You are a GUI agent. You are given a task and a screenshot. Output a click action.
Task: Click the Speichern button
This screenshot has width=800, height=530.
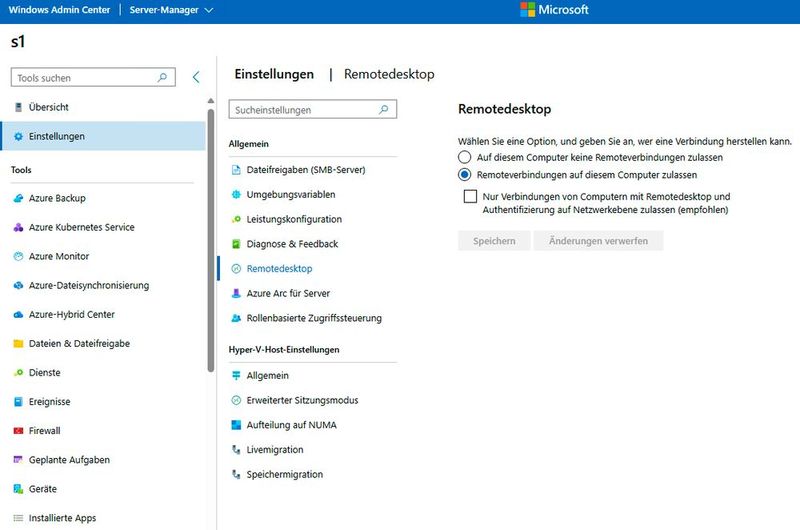pyautogui.click(x=494, y=241)
